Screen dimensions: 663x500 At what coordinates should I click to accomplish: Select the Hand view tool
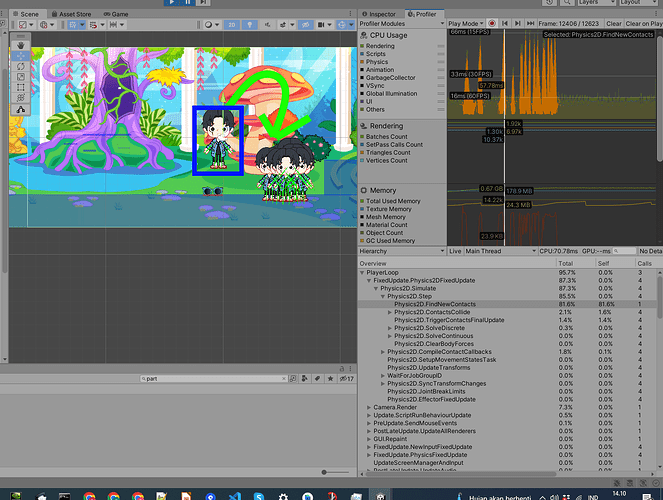click(20, 45)
